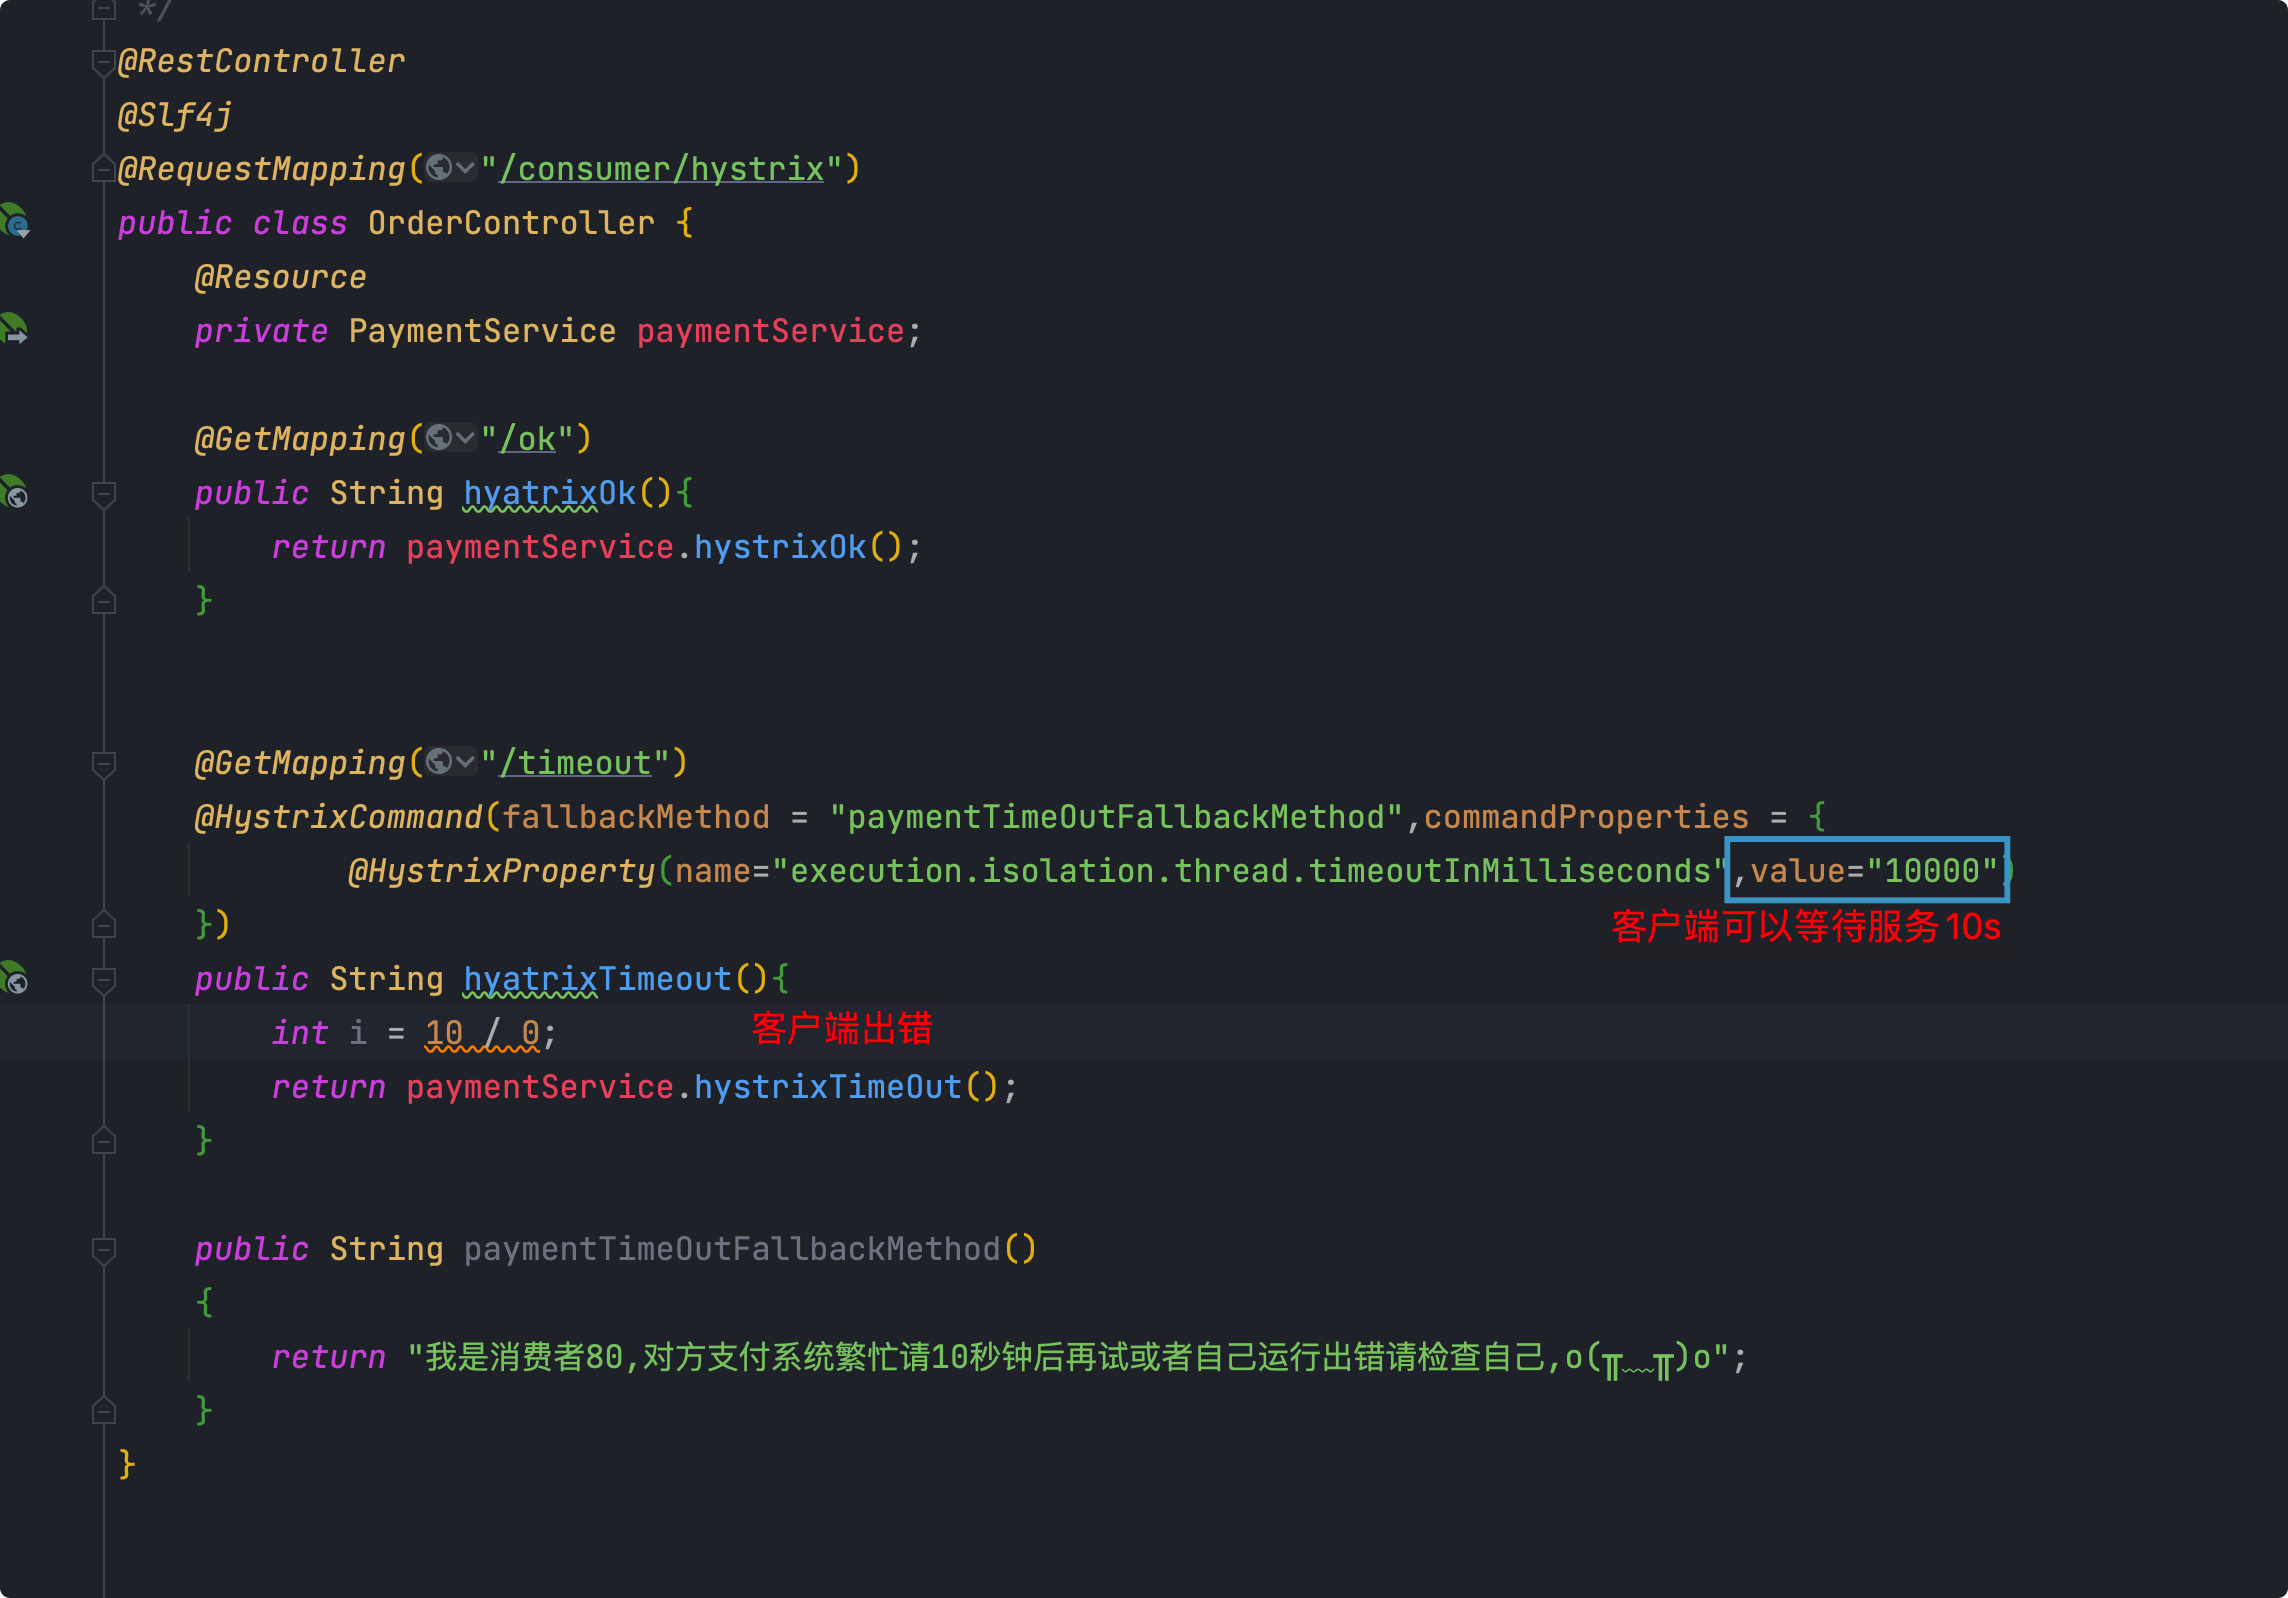Collapse hyatrixTimeout method body fold marker
This screenshot has width=2288, height=1598.
coord(103,979)
